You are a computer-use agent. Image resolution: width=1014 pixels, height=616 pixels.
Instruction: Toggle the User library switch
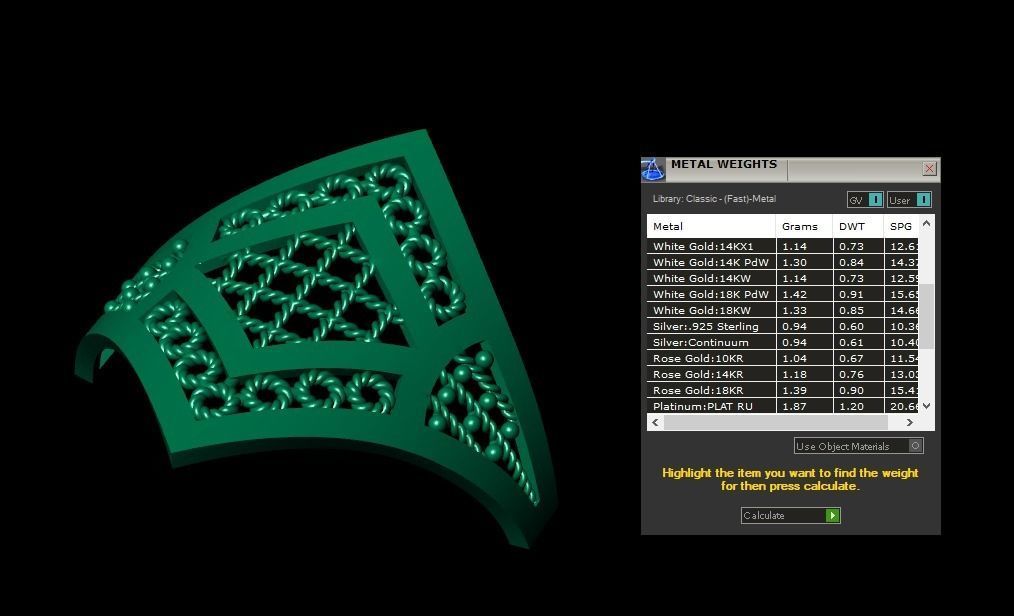[x=909, y=200]
